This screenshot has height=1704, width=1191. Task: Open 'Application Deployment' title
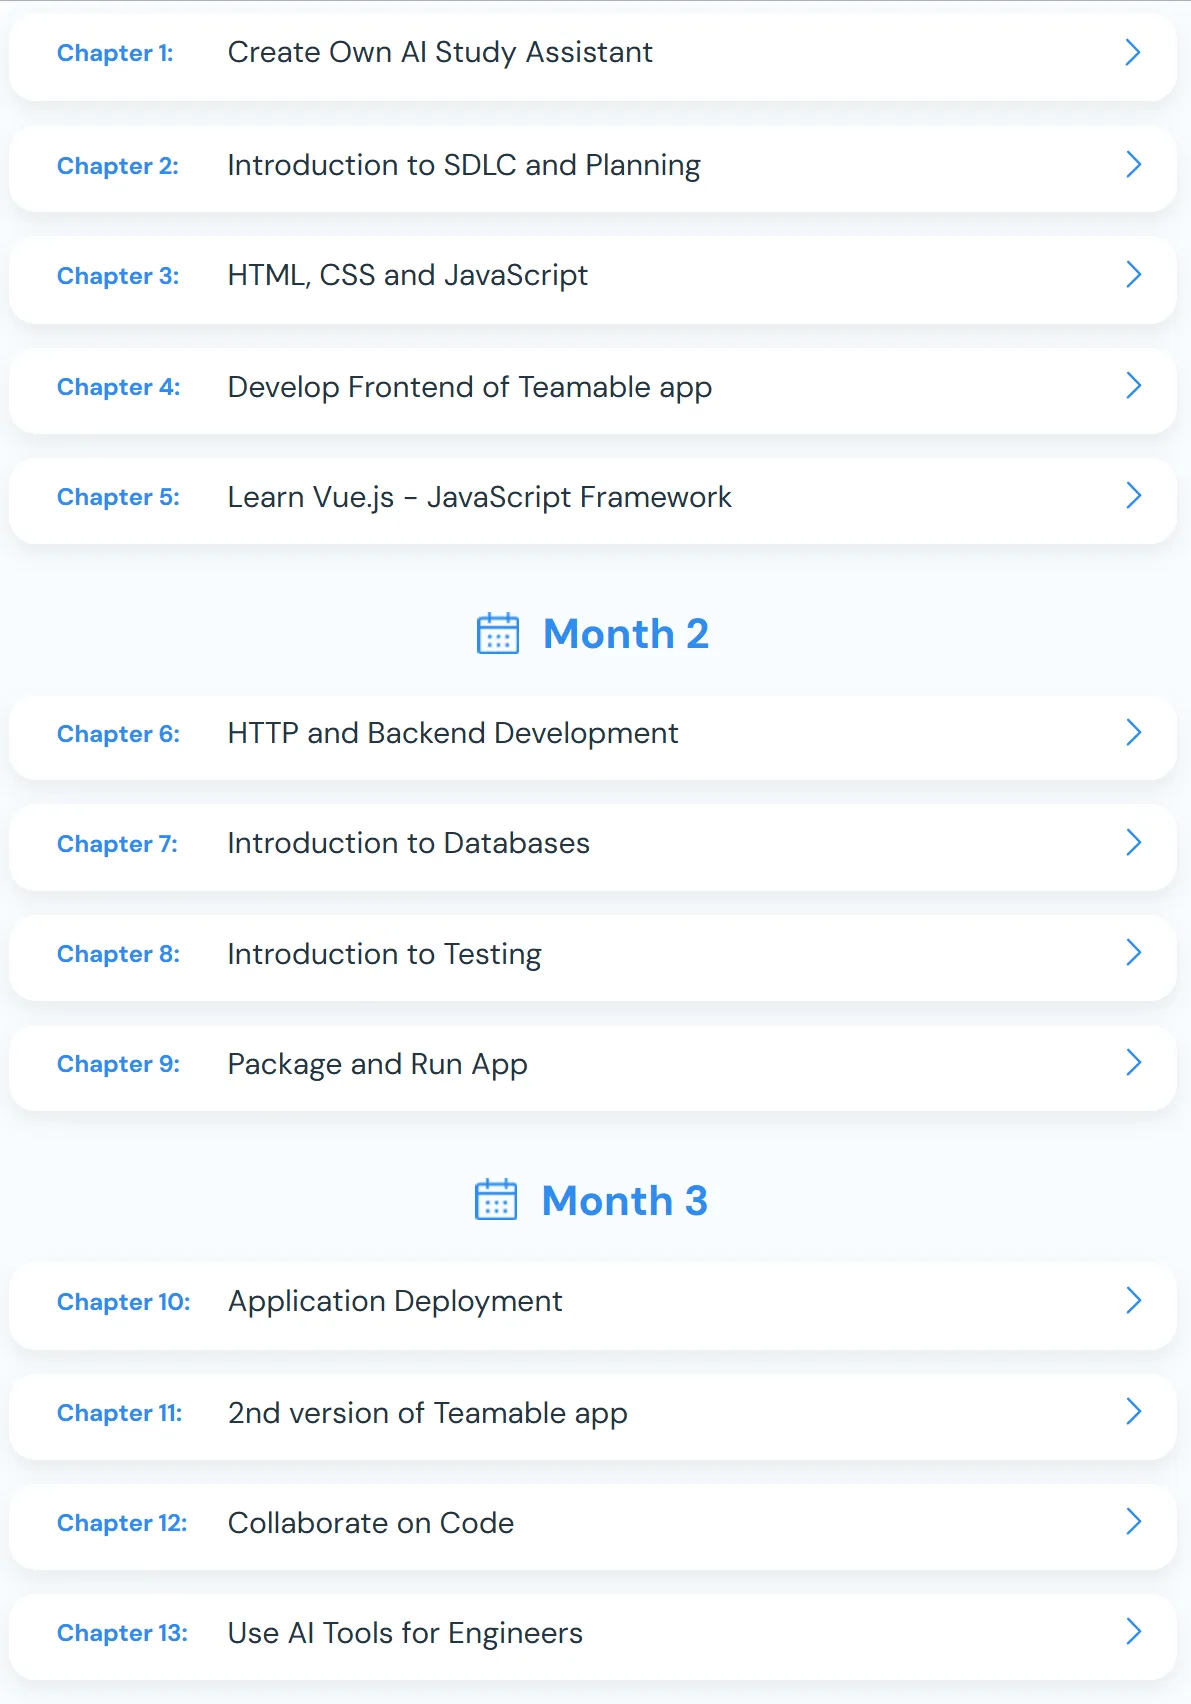tap(395, 1301)
